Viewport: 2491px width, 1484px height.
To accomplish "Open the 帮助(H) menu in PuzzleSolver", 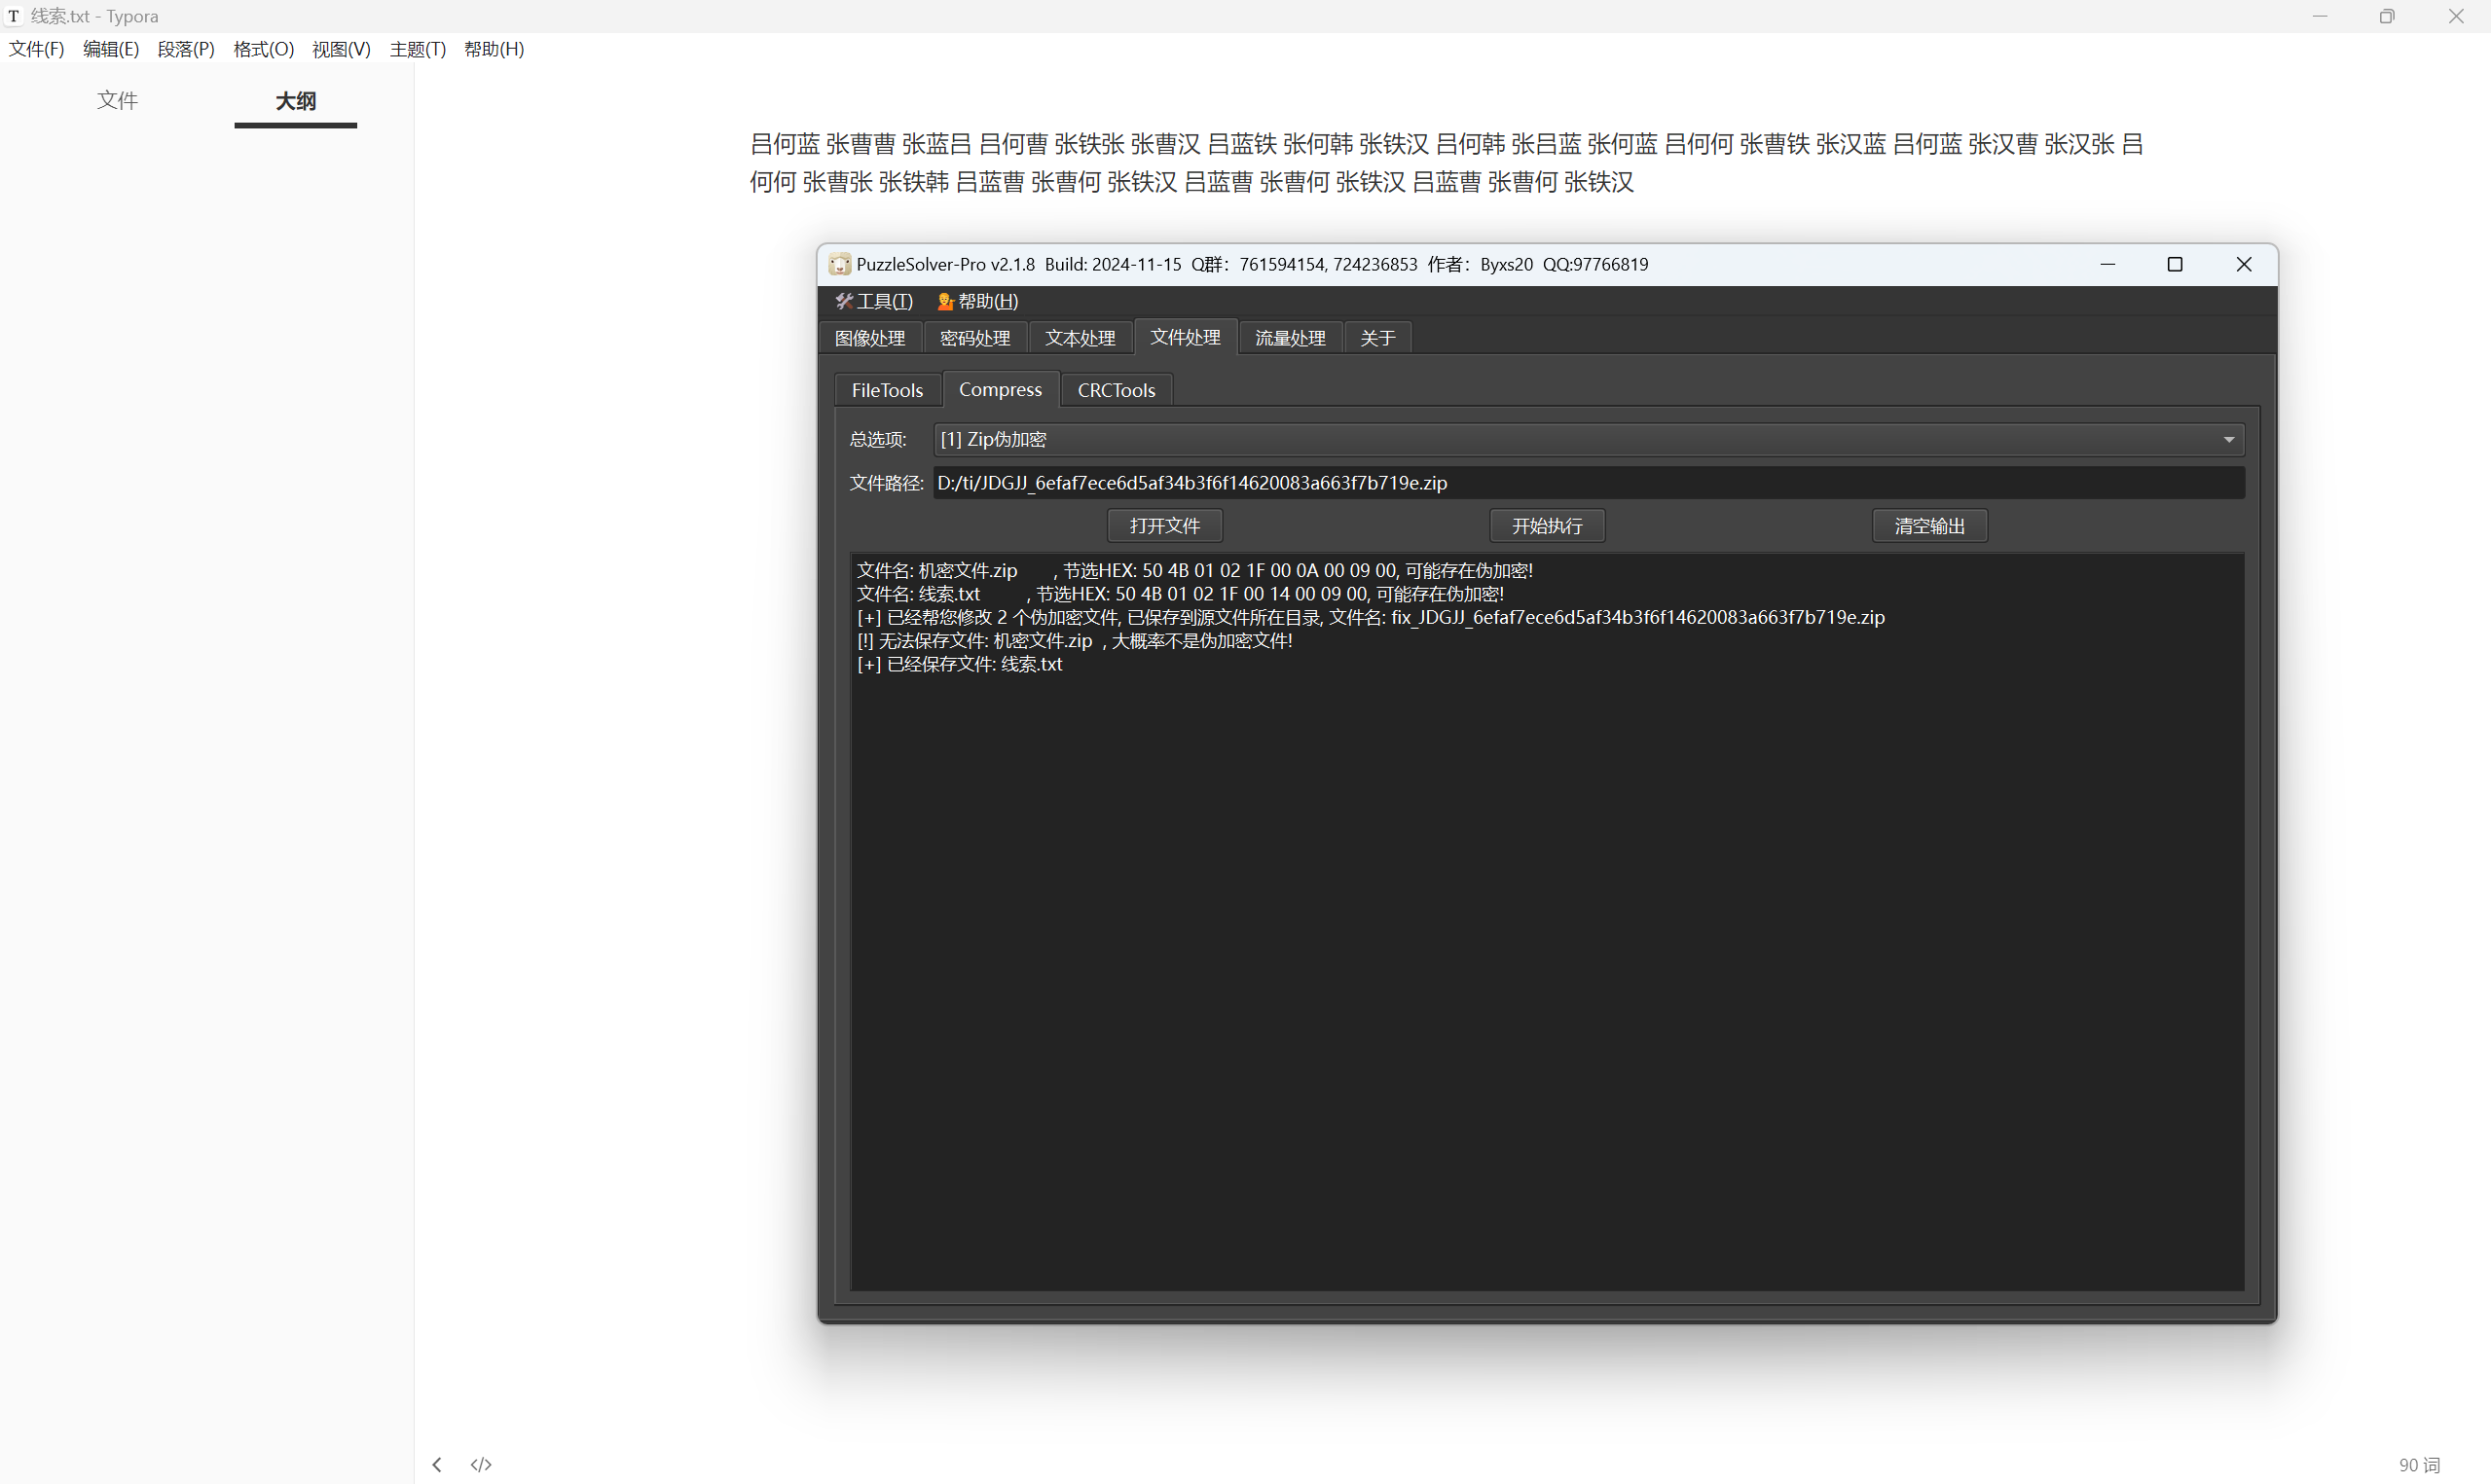I will tap(977, 301).
